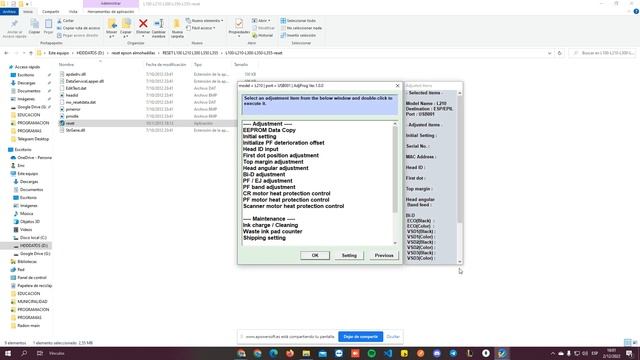Select Ink charge / Cleaning item
Screen dimensions: 640x360
point(271,225)
